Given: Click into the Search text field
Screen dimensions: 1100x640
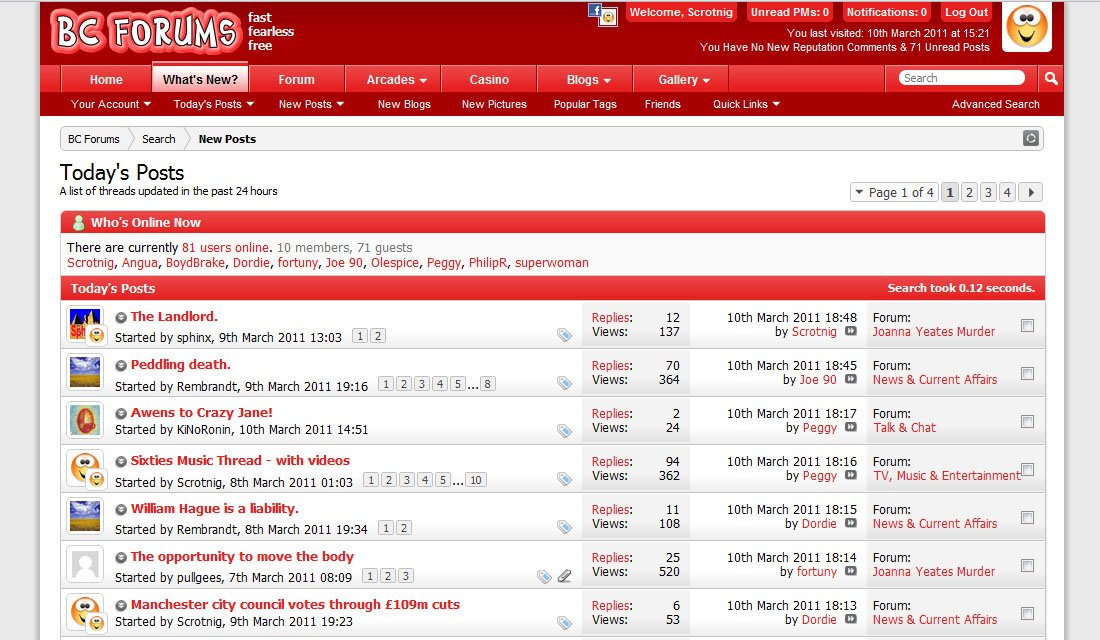Looking at the screenshot, I should (x=960, y=78).
